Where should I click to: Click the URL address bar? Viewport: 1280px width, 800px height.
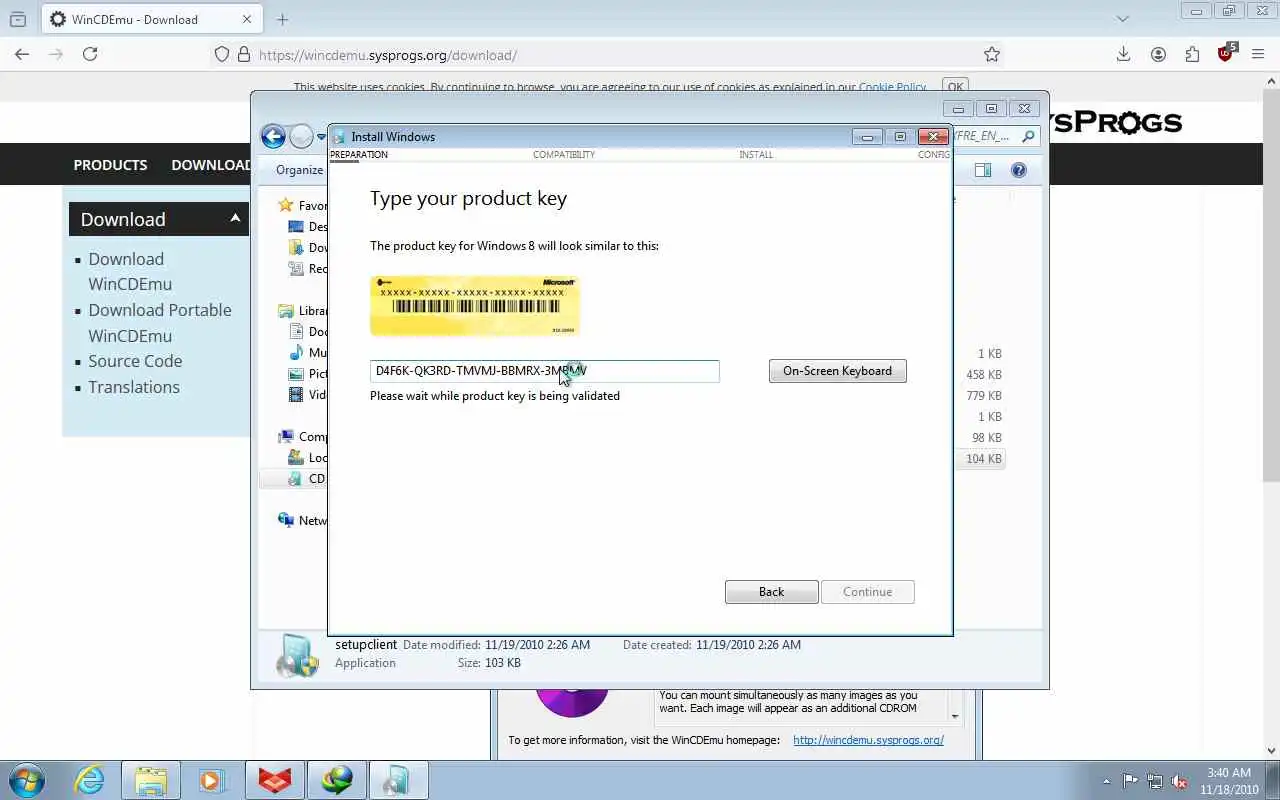[x=610, y=55]
